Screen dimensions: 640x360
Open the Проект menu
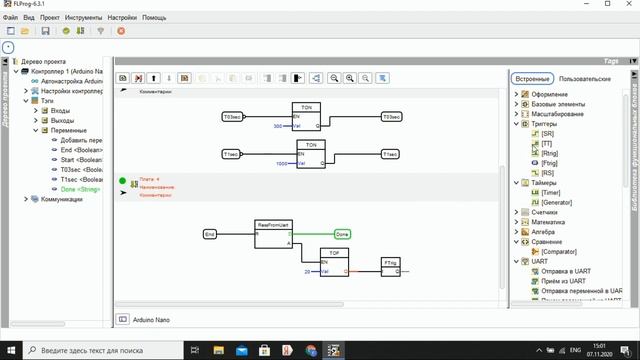50,18
